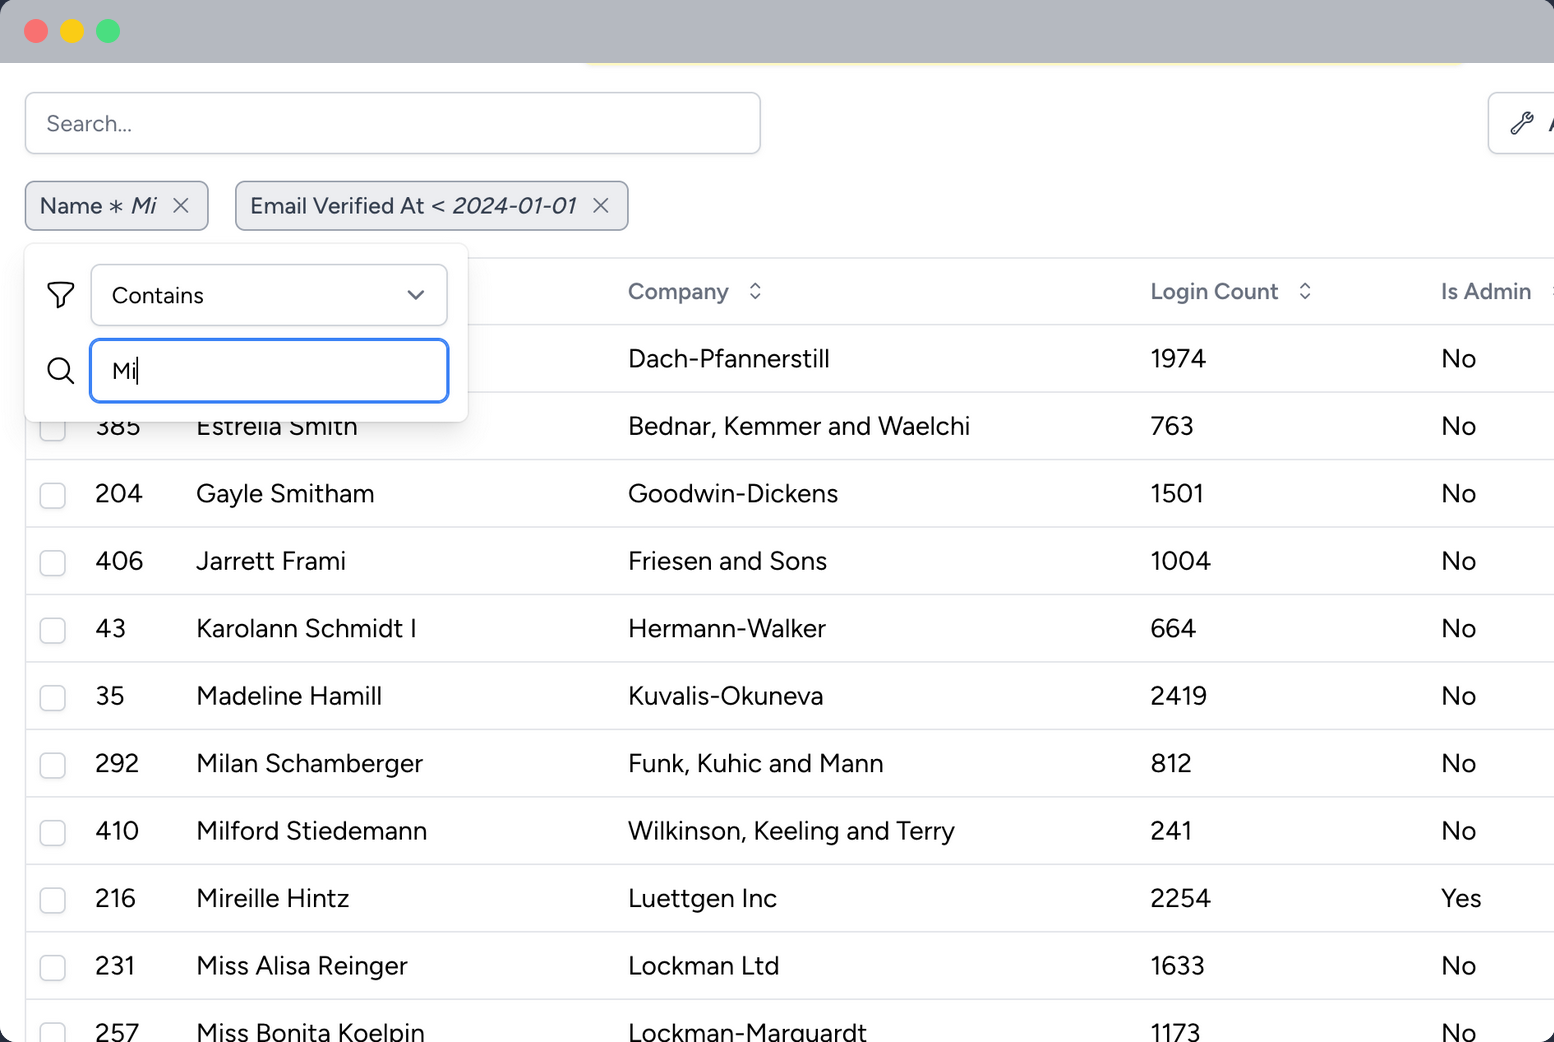The width and height of the screenshot is (1554, 1042).
Task: Click the Hermann-Walker company cell
Action: (x=727, y=628)
